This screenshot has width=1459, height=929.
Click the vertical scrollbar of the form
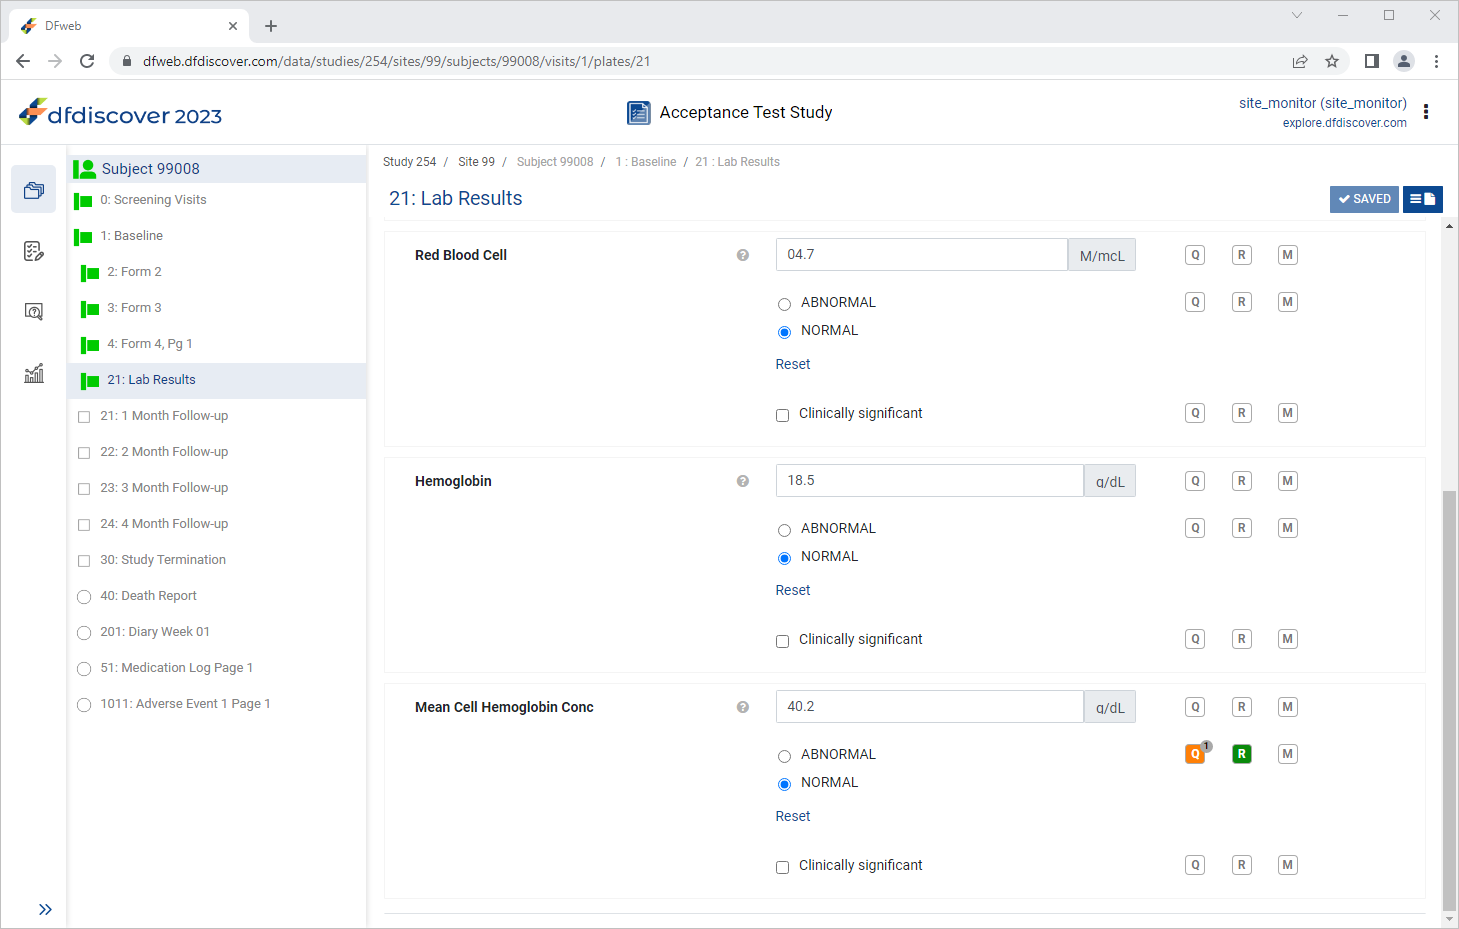(x=1449, y=700)
